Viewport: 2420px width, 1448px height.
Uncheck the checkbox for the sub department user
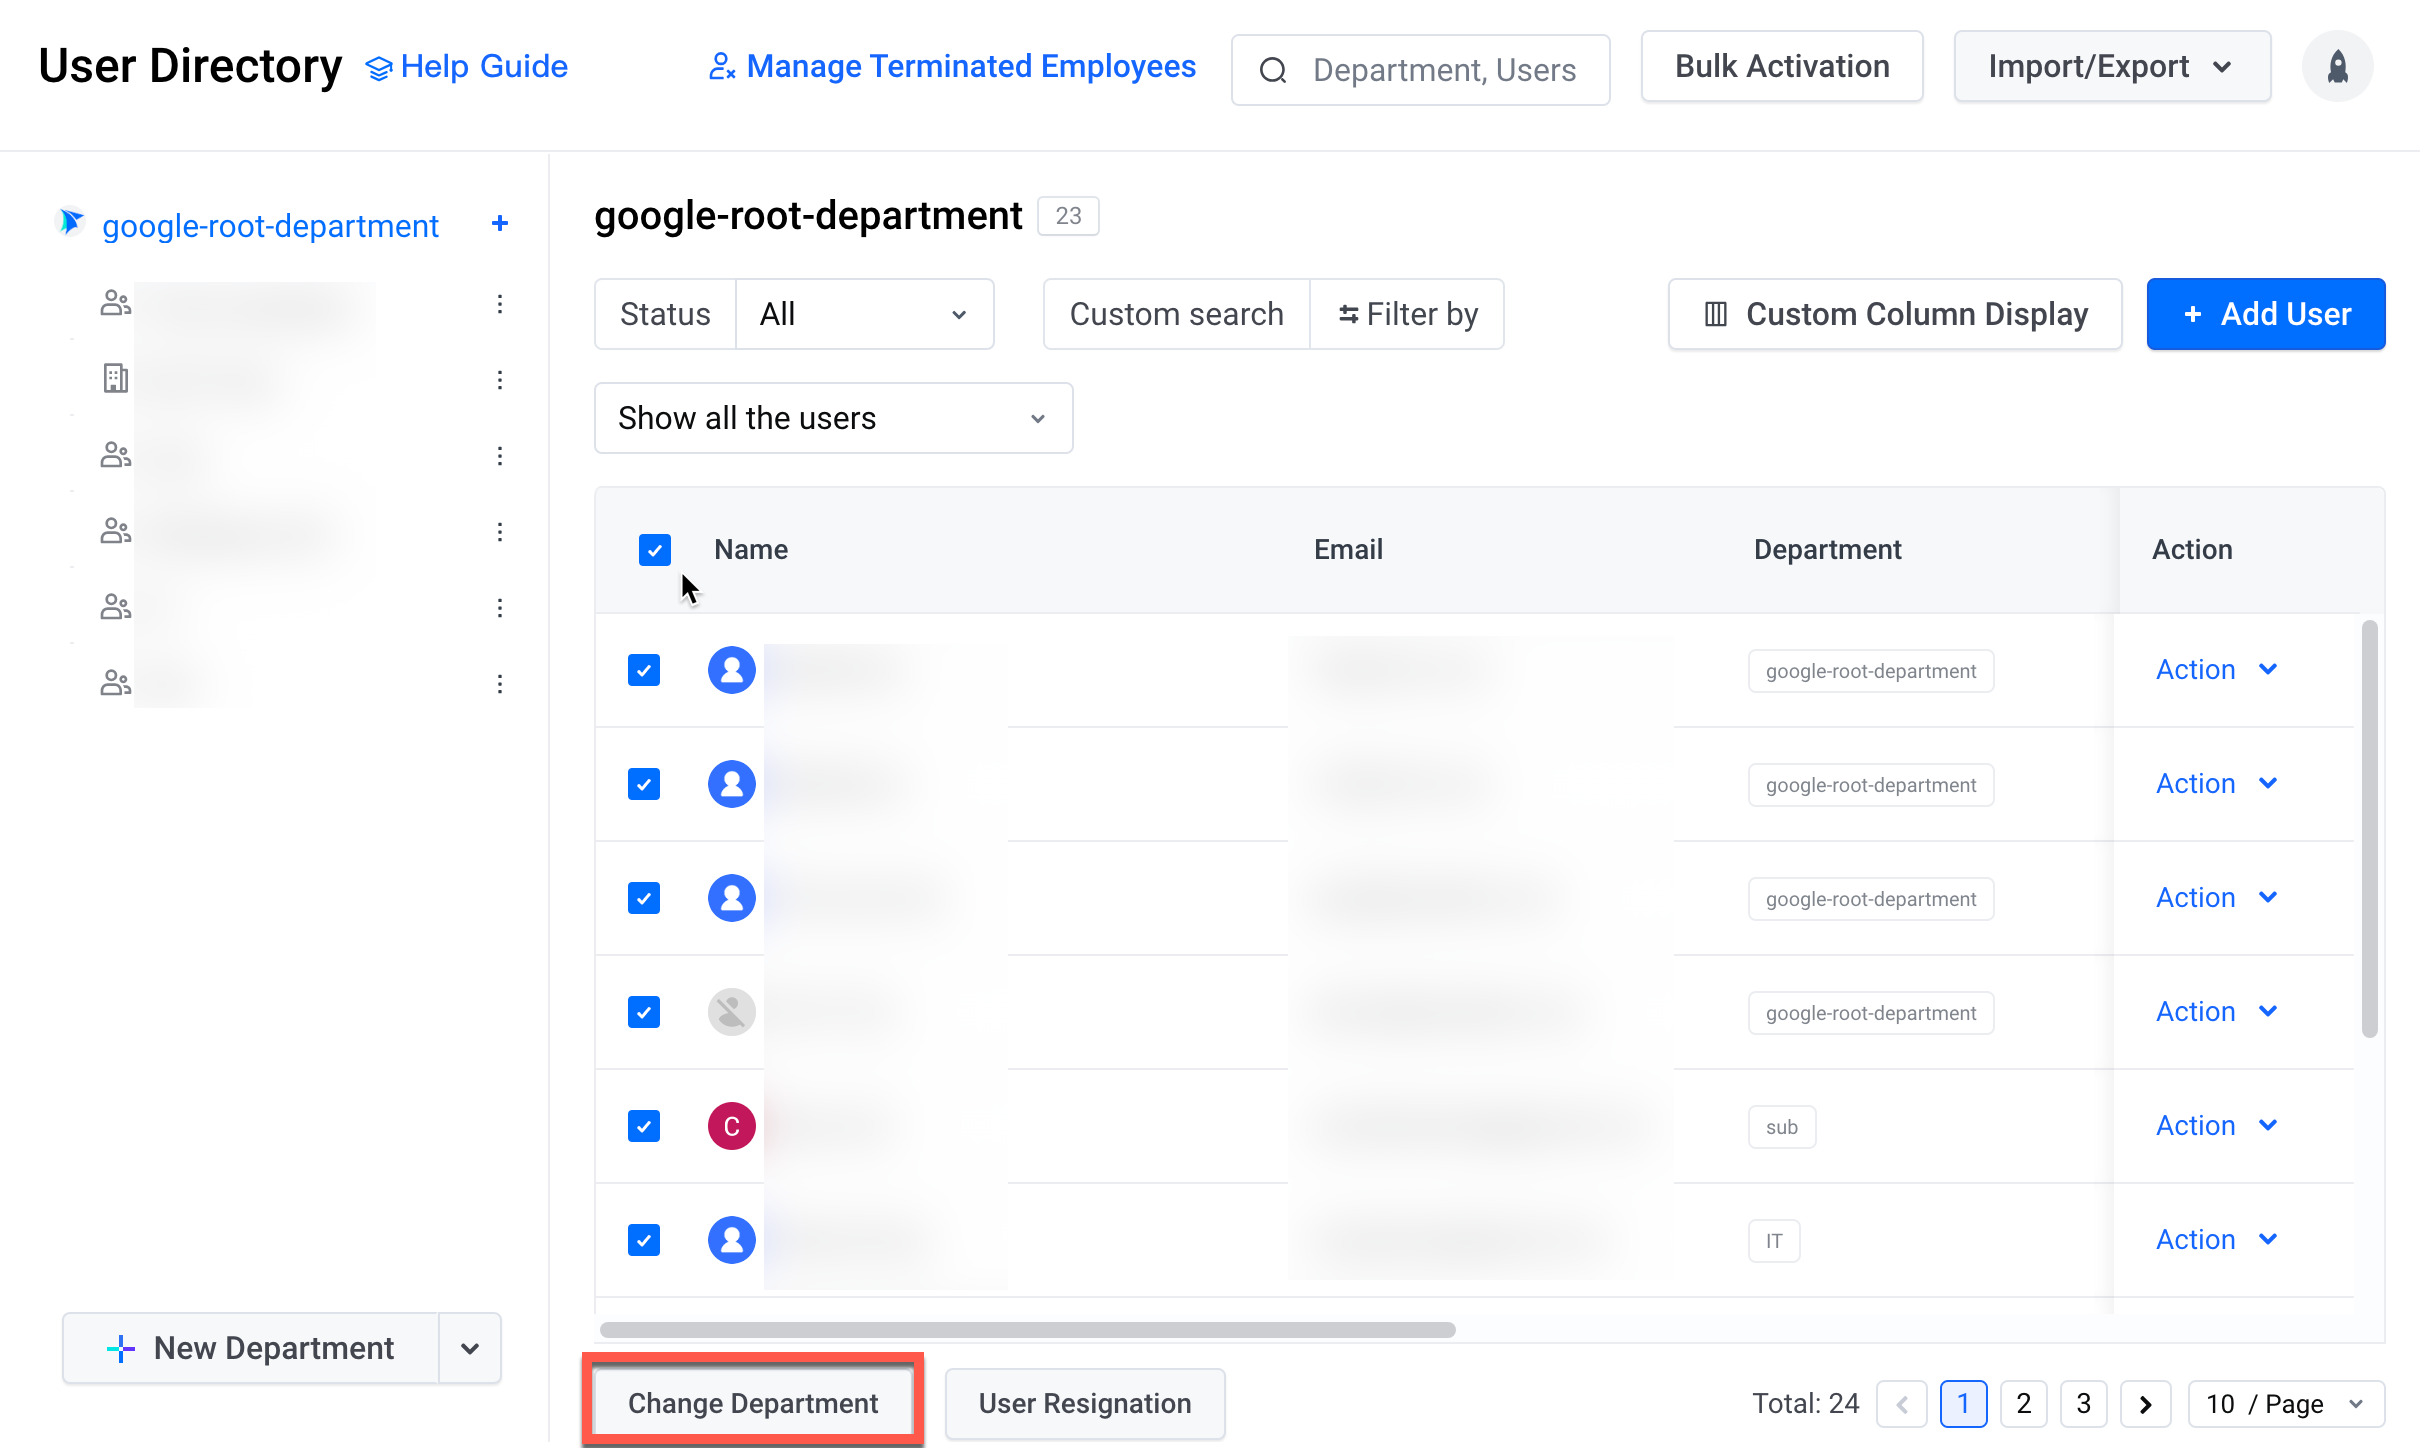pos(644,1126)
